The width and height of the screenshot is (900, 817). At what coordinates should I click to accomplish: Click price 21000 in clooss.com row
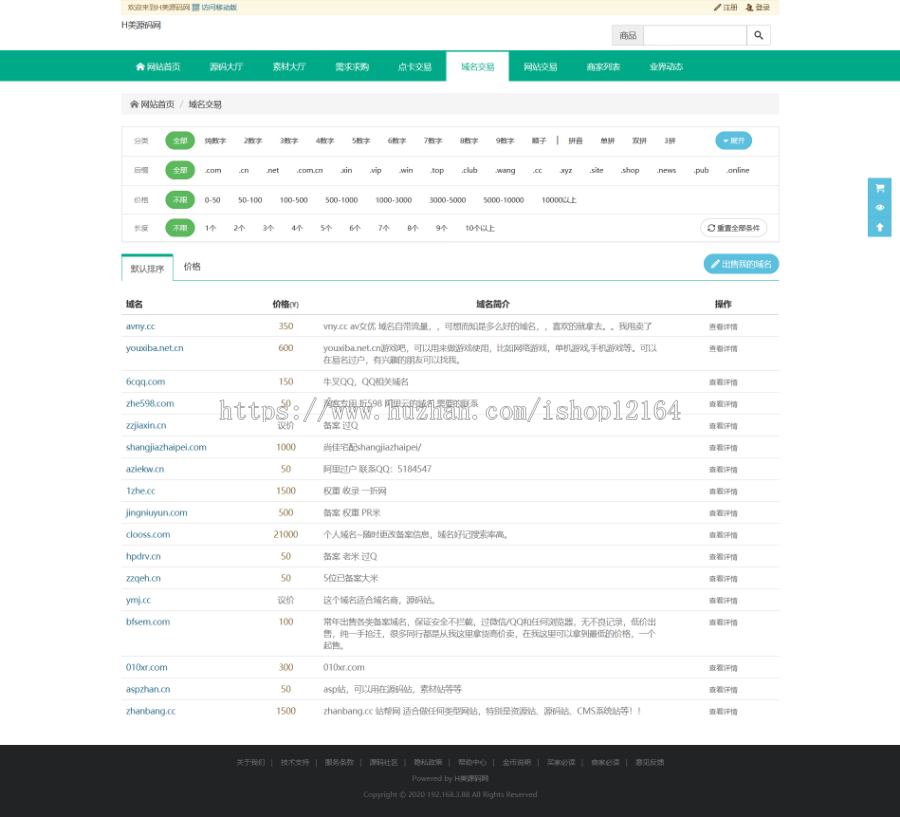pyautogui.click(x=286, y=535)
